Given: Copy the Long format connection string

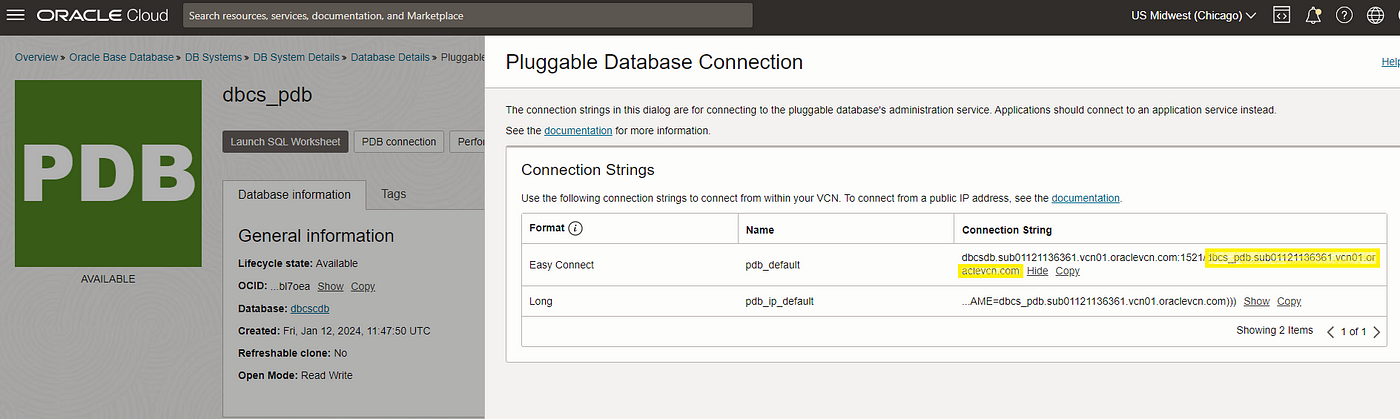Looking at the screenshot, I should tap(1289, 301).
